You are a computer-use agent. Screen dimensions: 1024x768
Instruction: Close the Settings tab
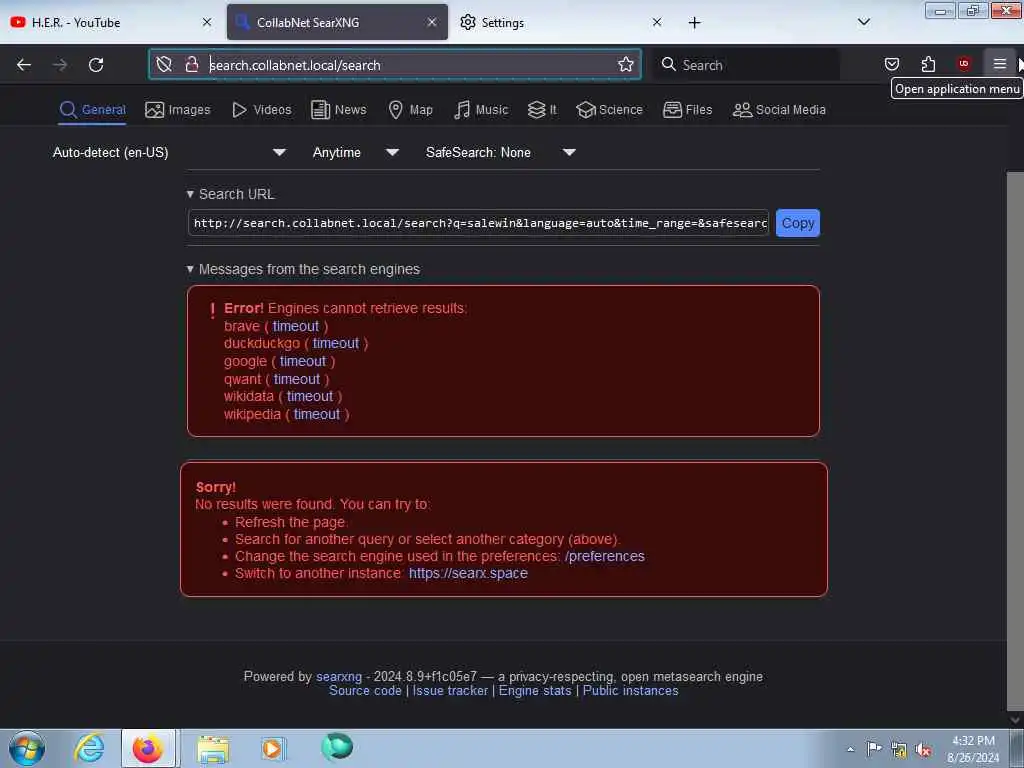tap(657, 22)
